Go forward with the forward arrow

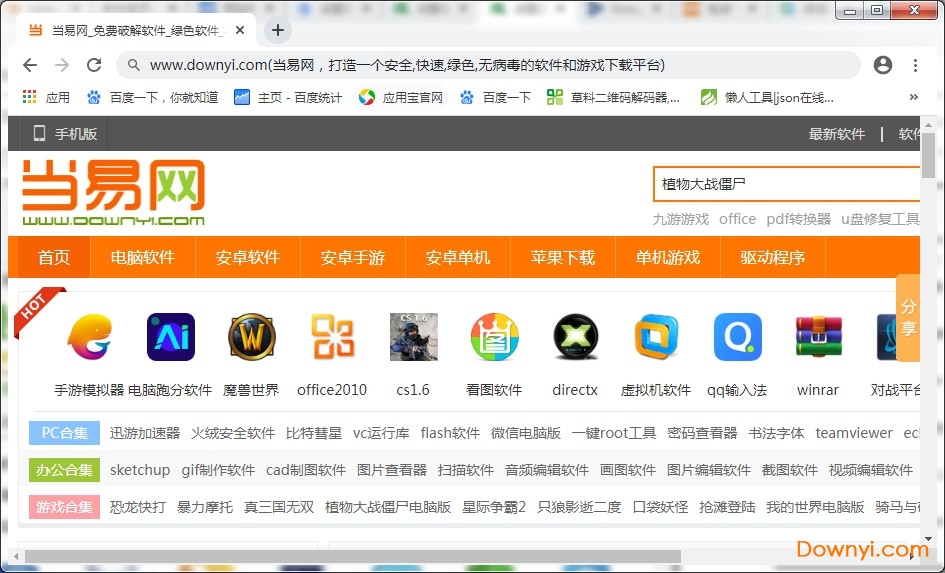(62, 65)
